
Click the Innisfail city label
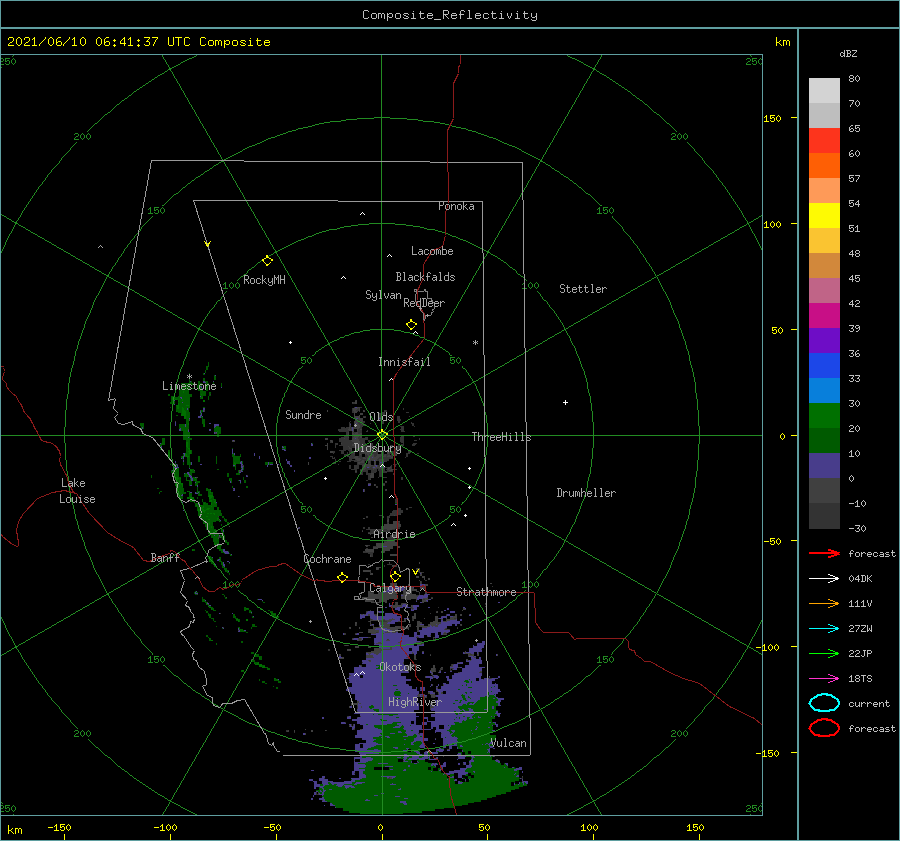[x=404, y=362]
